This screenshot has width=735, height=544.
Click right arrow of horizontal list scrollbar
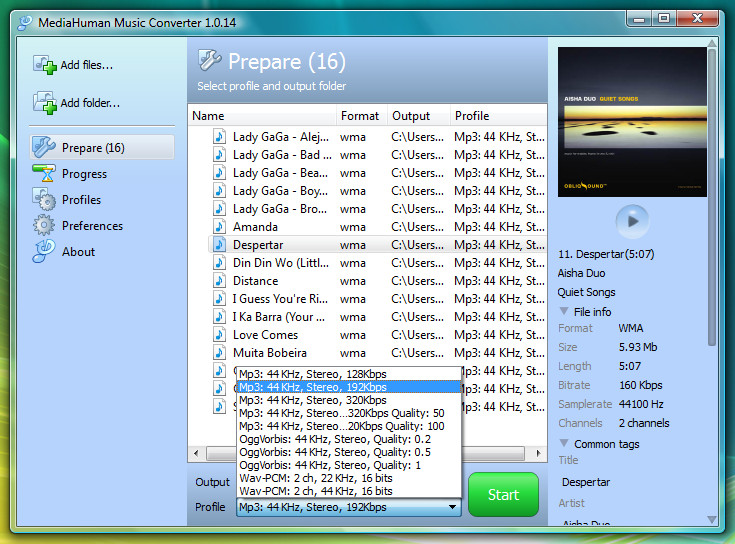(538, 453)
